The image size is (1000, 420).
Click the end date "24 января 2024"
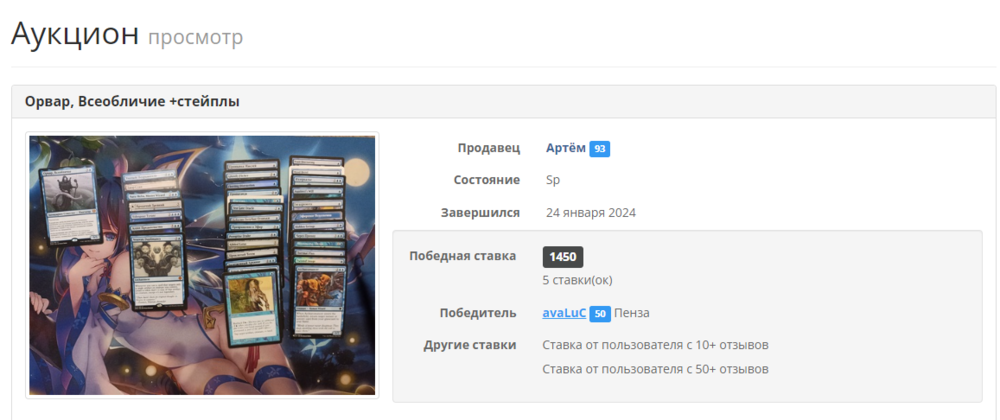tap(590, 213)
